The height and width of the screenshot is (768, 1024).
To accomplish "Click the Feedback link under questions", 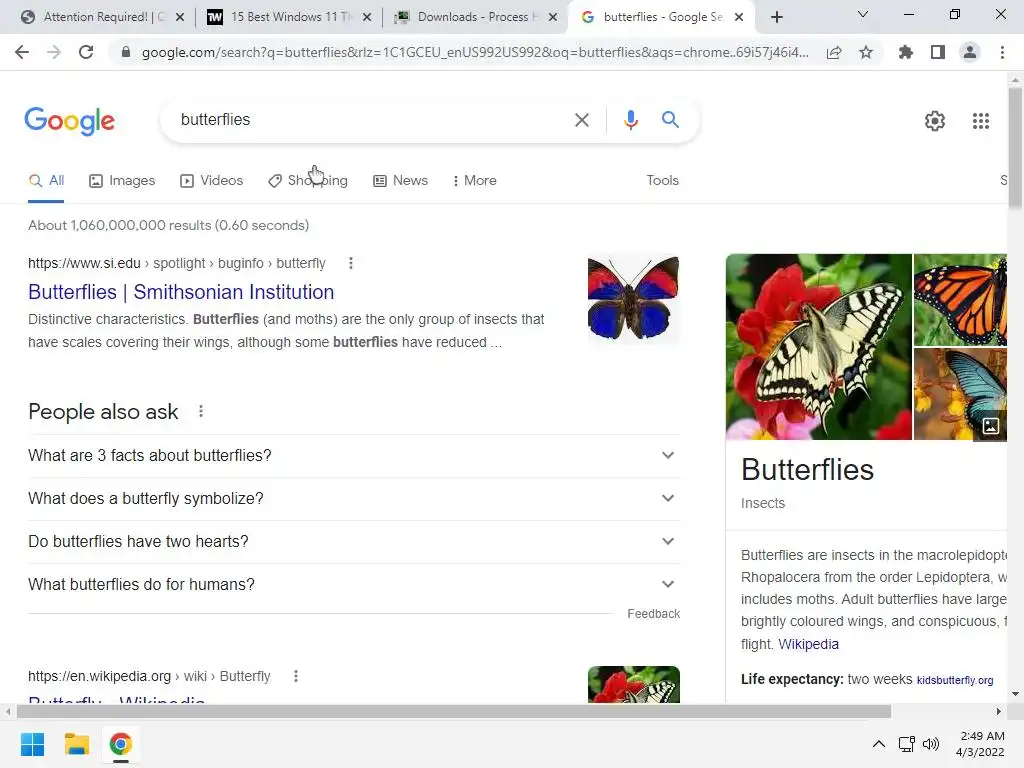I will (653, 614).
